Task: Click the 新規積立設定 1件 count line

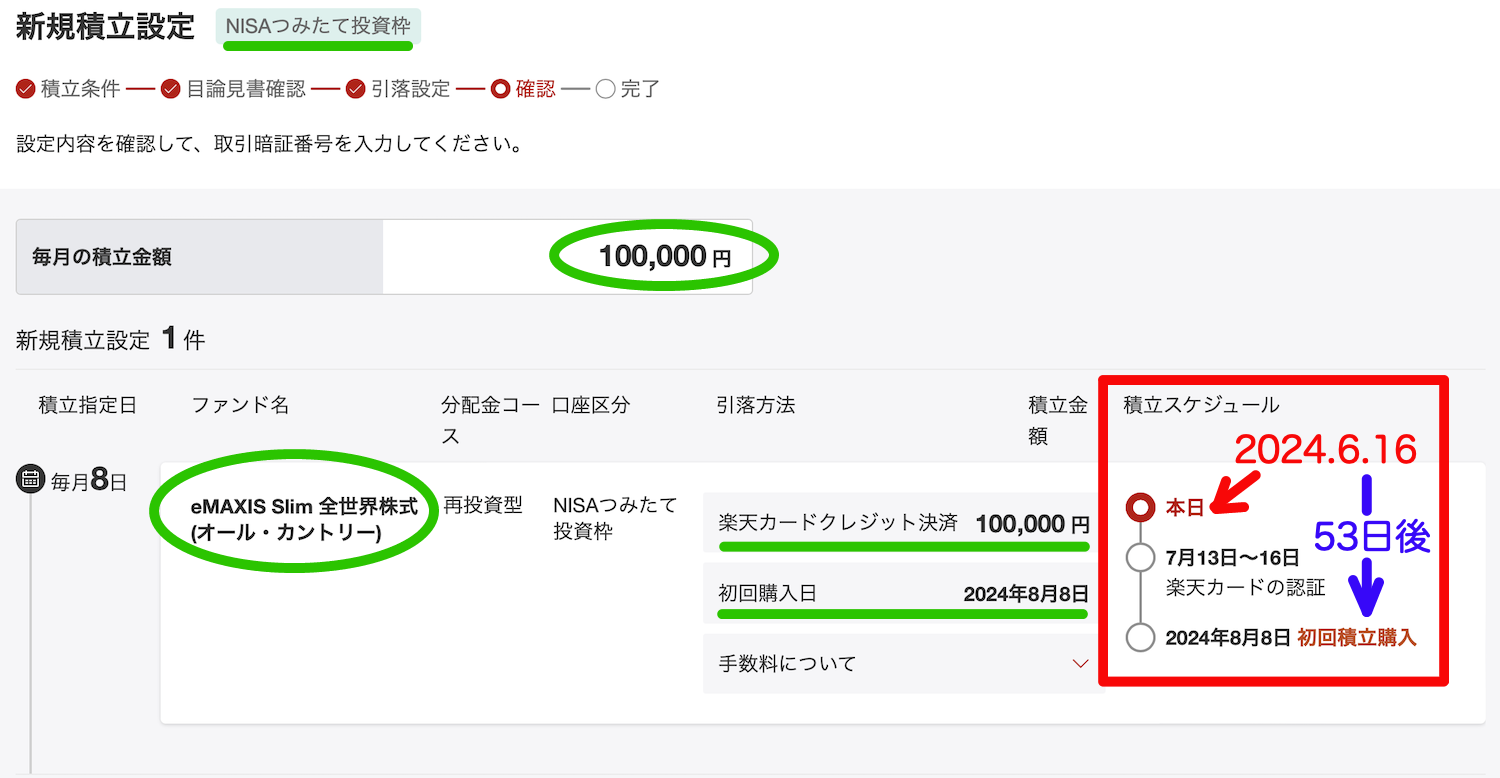Action: point(110,340)
